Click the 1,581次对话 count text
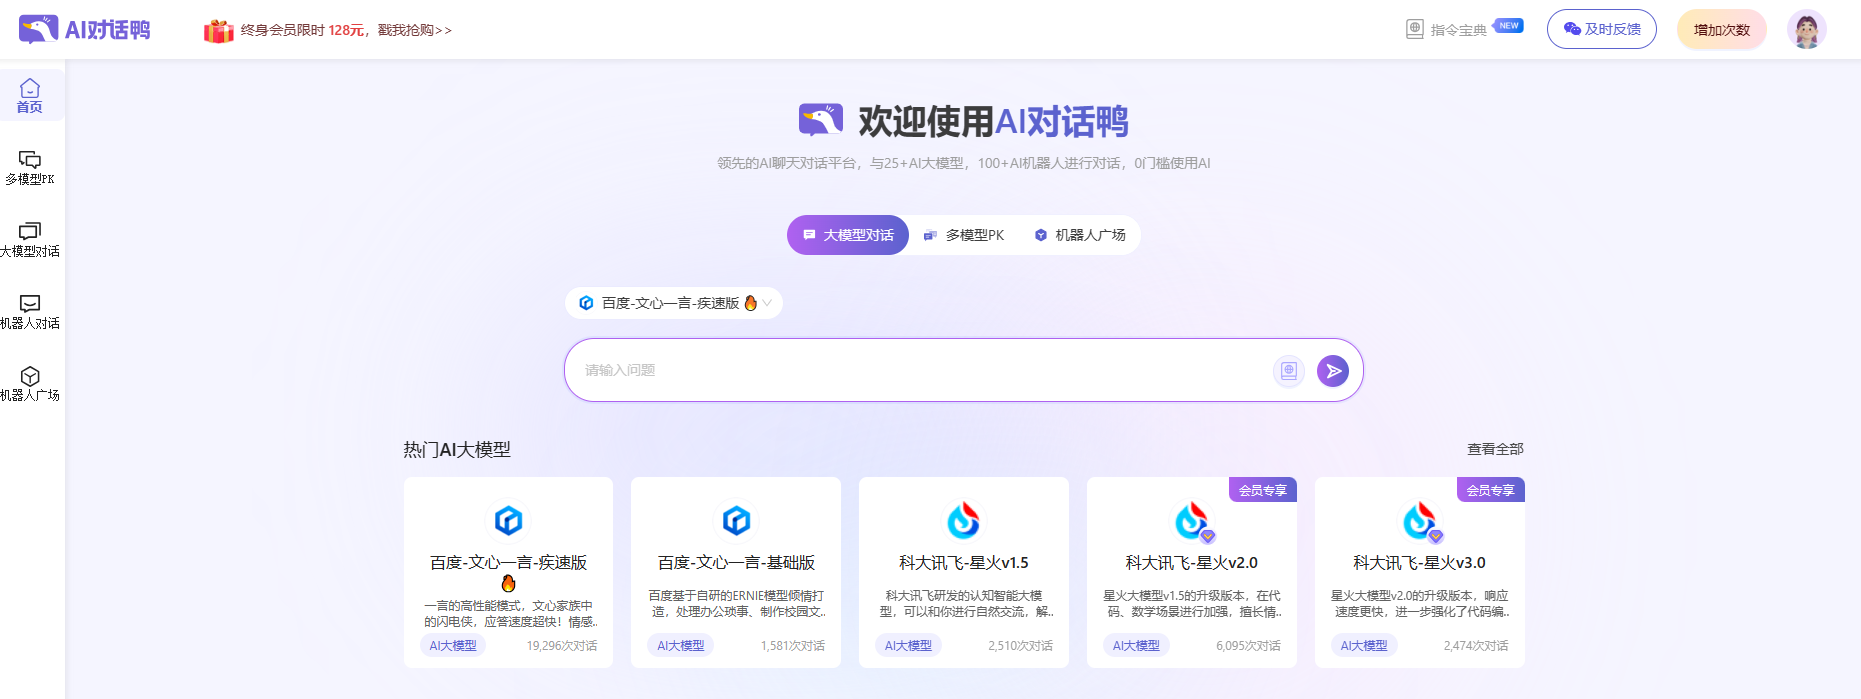 (x=793, y=646)
